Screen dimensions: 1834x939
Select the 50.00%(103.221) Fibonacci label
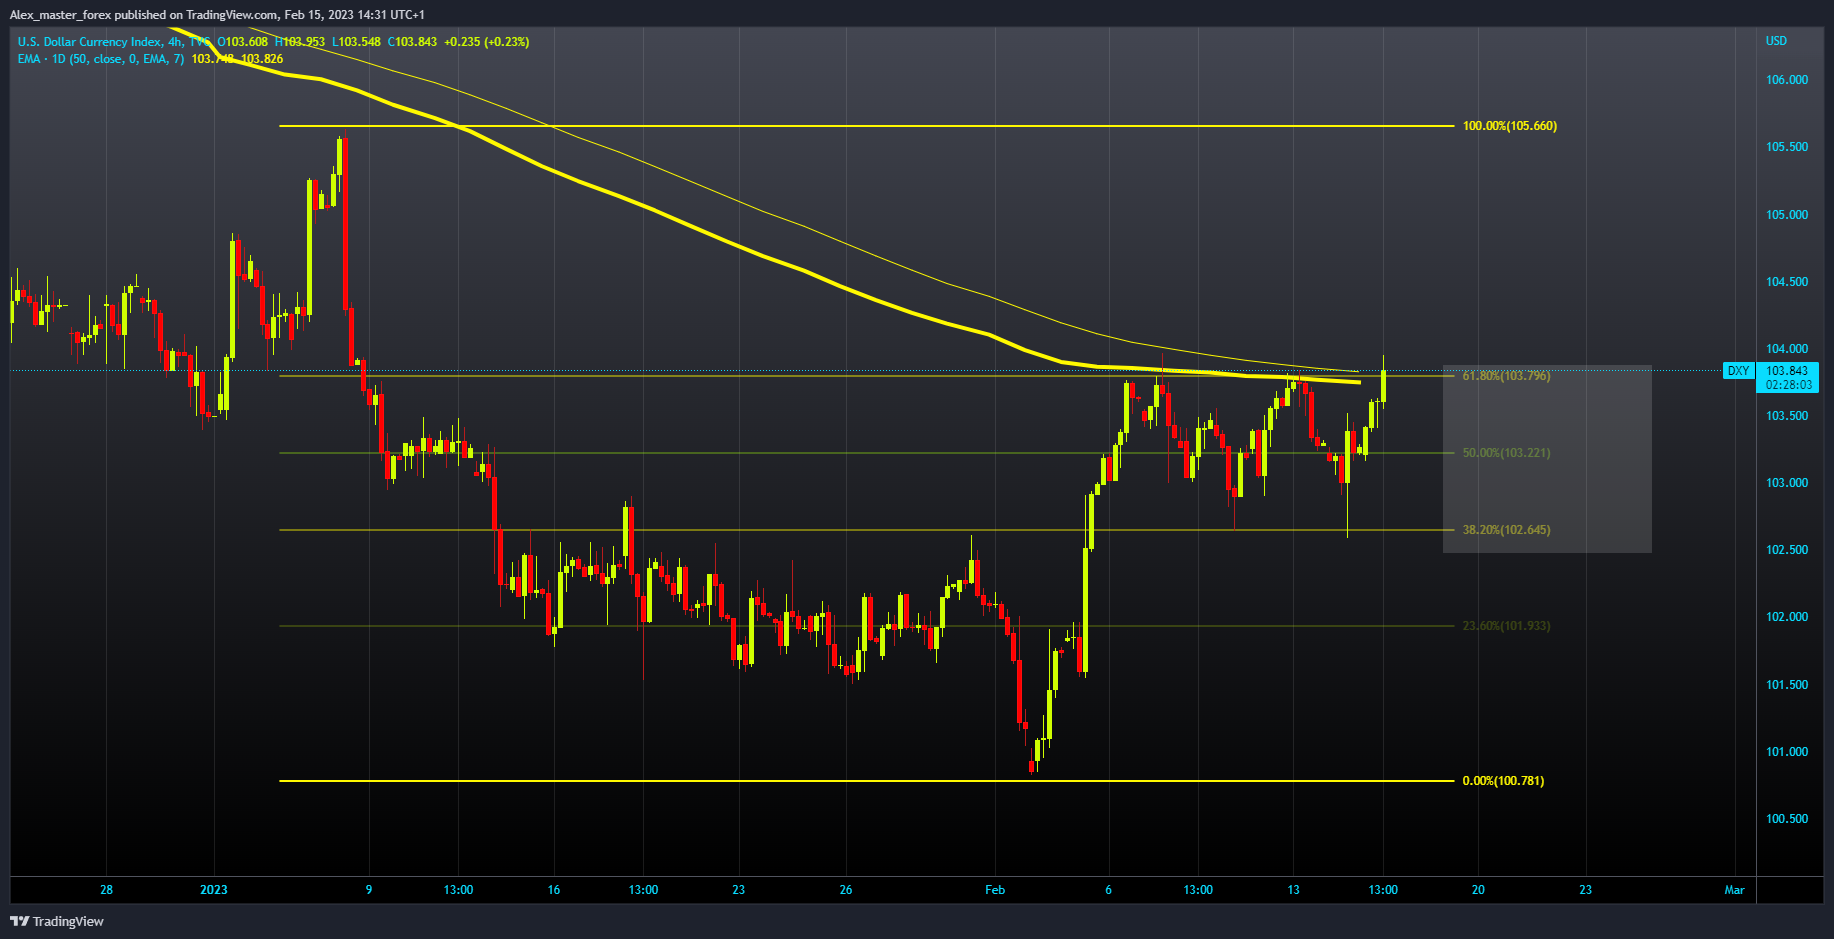coord(1506,453)
